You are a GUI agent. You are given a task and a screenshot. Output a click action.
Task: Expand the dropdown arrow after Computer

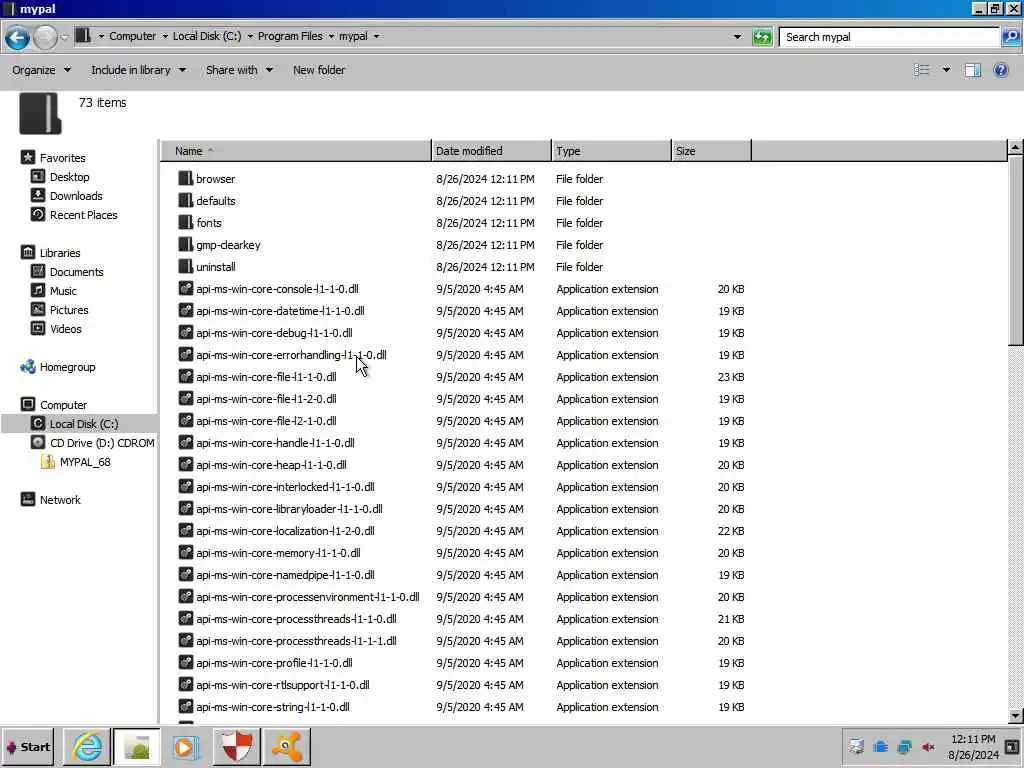point(165,37)
